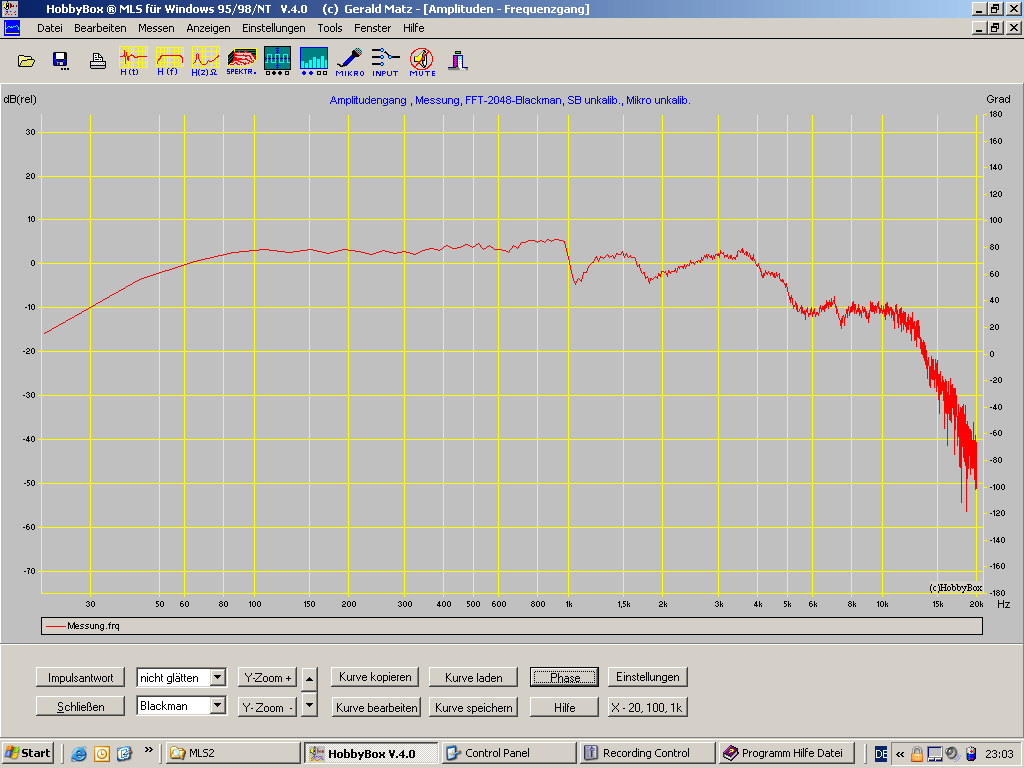Click Kurve bearbeiten button

[377, 707]
